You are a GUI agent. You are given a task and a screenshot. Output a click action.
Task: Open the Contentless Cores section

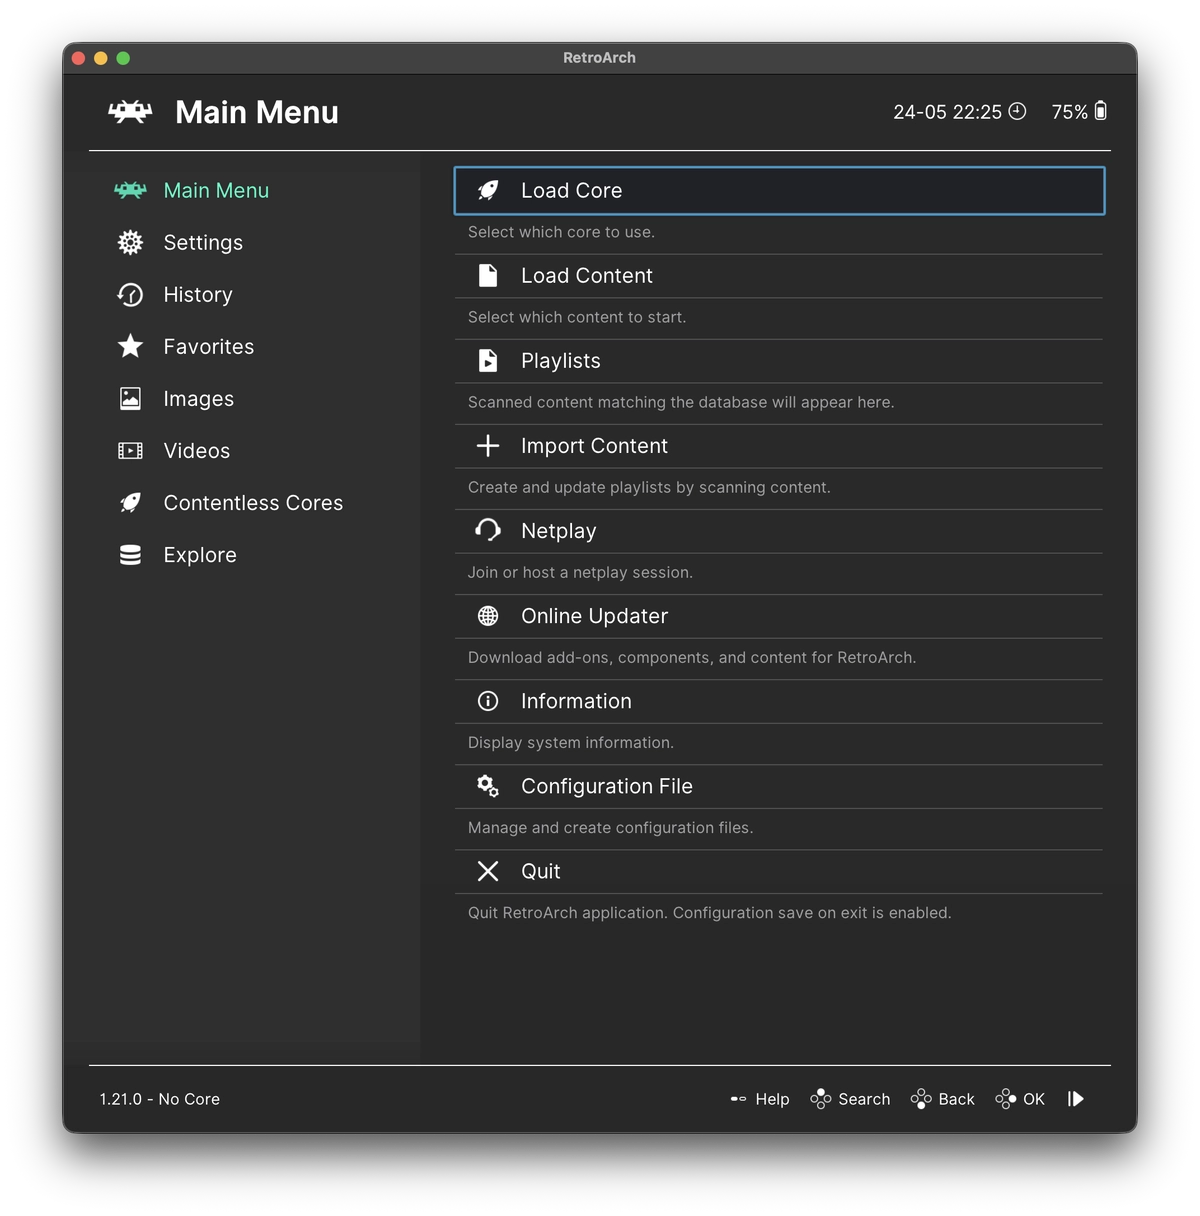(253, 503)
